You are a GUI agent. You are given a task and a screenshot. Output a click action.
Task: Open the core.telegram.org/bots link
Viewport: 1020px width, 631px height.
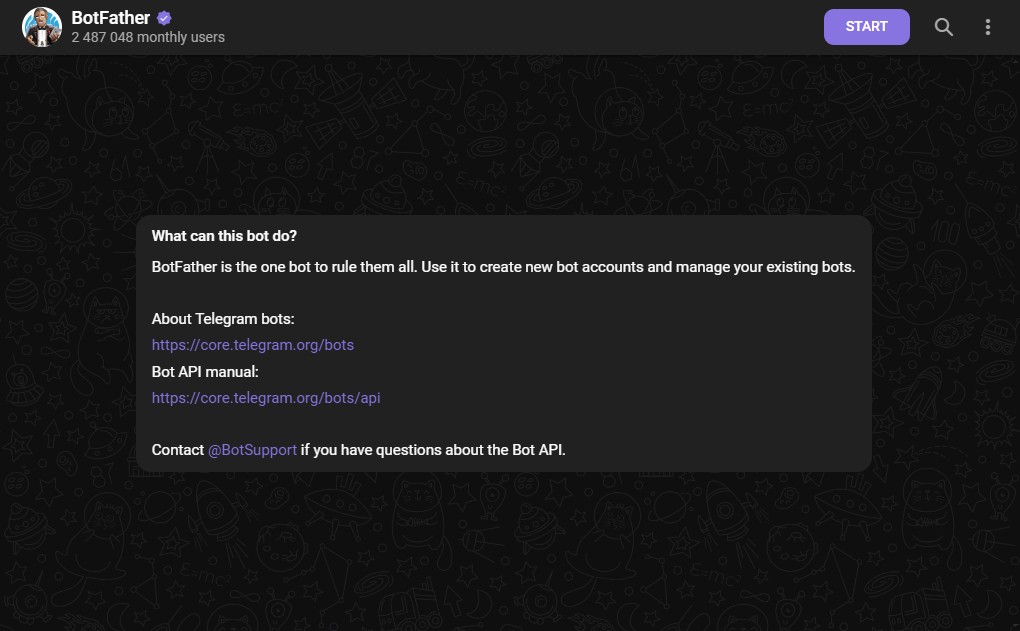[253, 345]
